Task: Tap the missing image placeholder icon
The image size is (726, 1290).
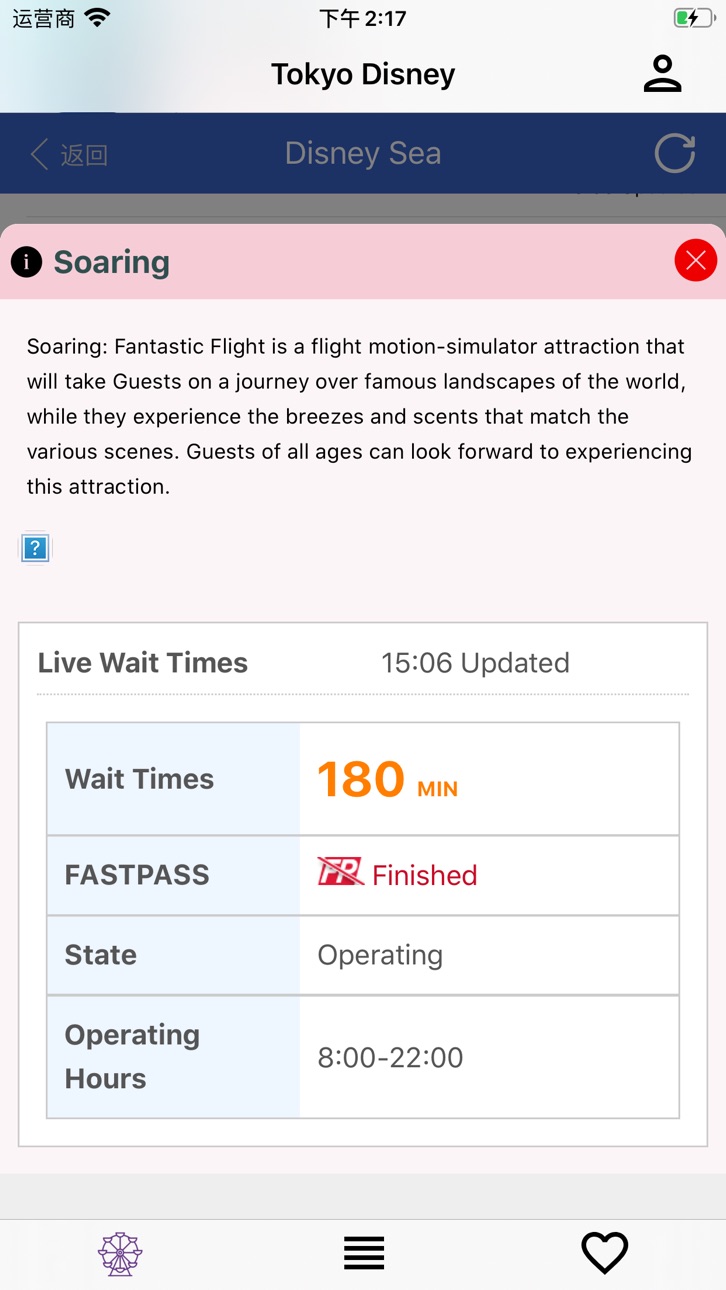Action: point(35,548)
